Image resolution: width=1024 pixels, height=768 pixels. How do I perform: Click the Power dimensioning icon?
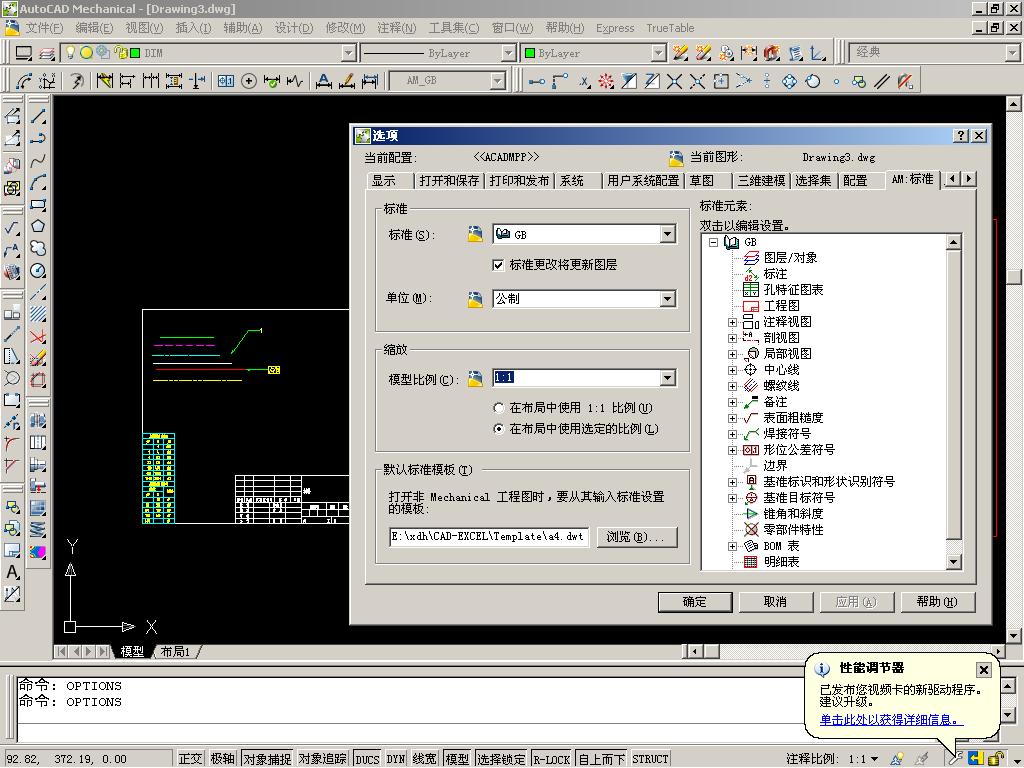104,81
